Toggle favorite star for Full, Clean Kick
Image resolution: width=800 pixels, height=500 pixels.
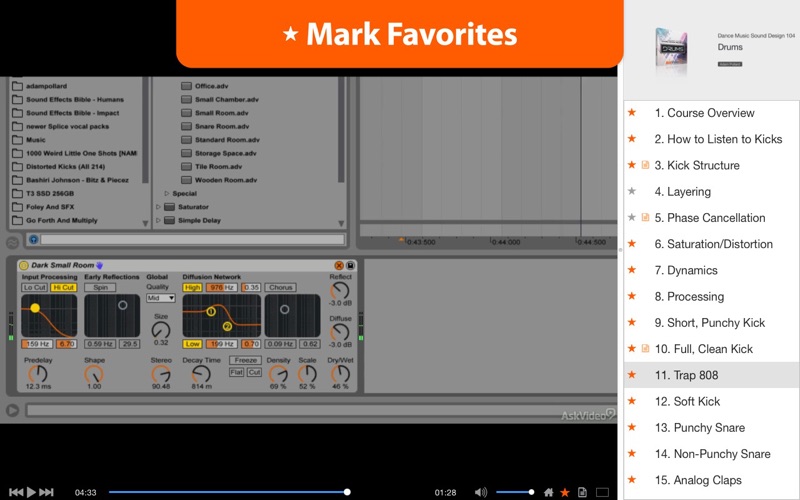point(632,348)
